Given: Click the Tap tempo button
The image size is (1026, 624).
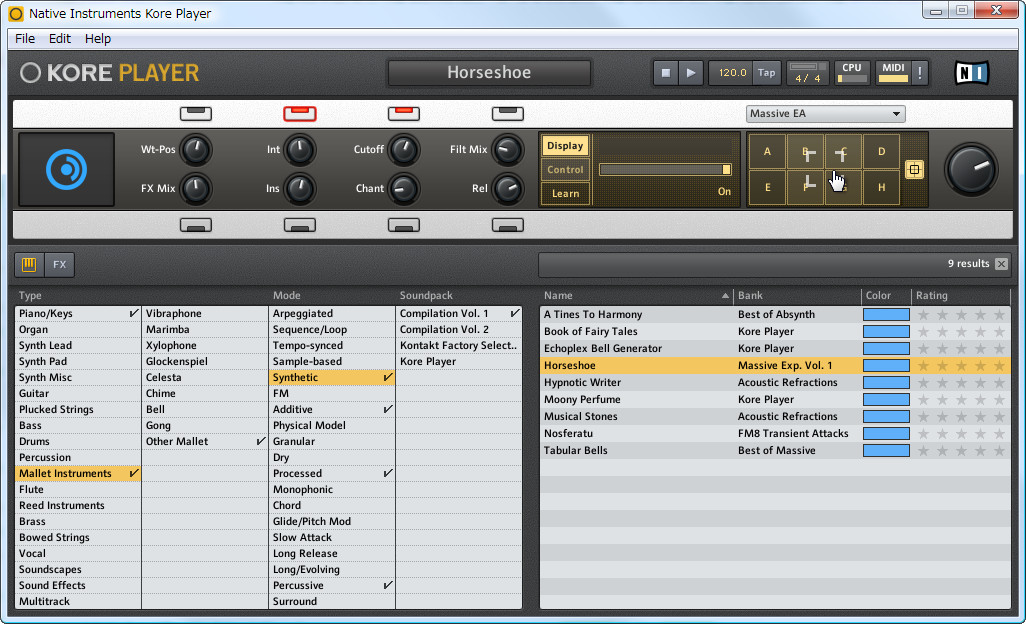Looking at the screenshot, I should pyautogui.click(x=766, y=73).
